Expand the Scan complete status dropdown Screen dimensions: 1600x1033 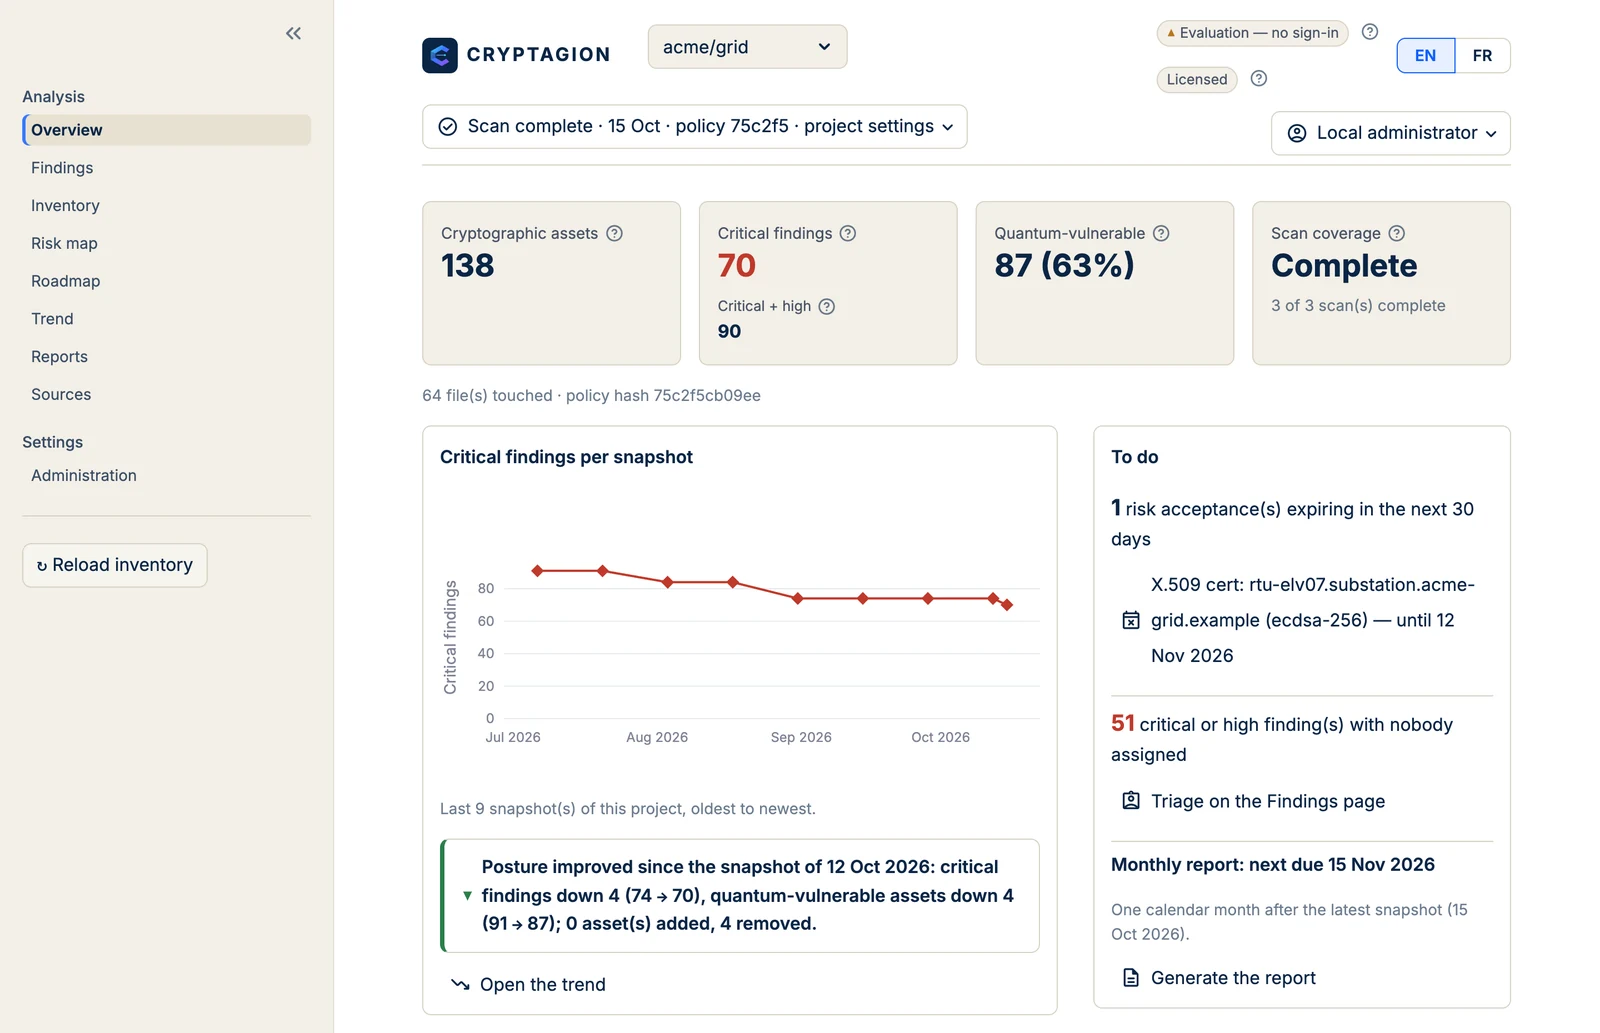[x=694, y=126]
